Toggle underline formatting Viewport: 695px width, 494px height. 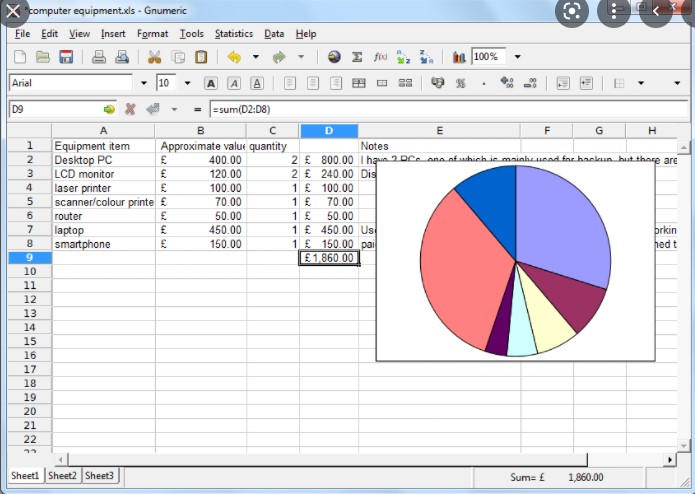pos(257,83)
